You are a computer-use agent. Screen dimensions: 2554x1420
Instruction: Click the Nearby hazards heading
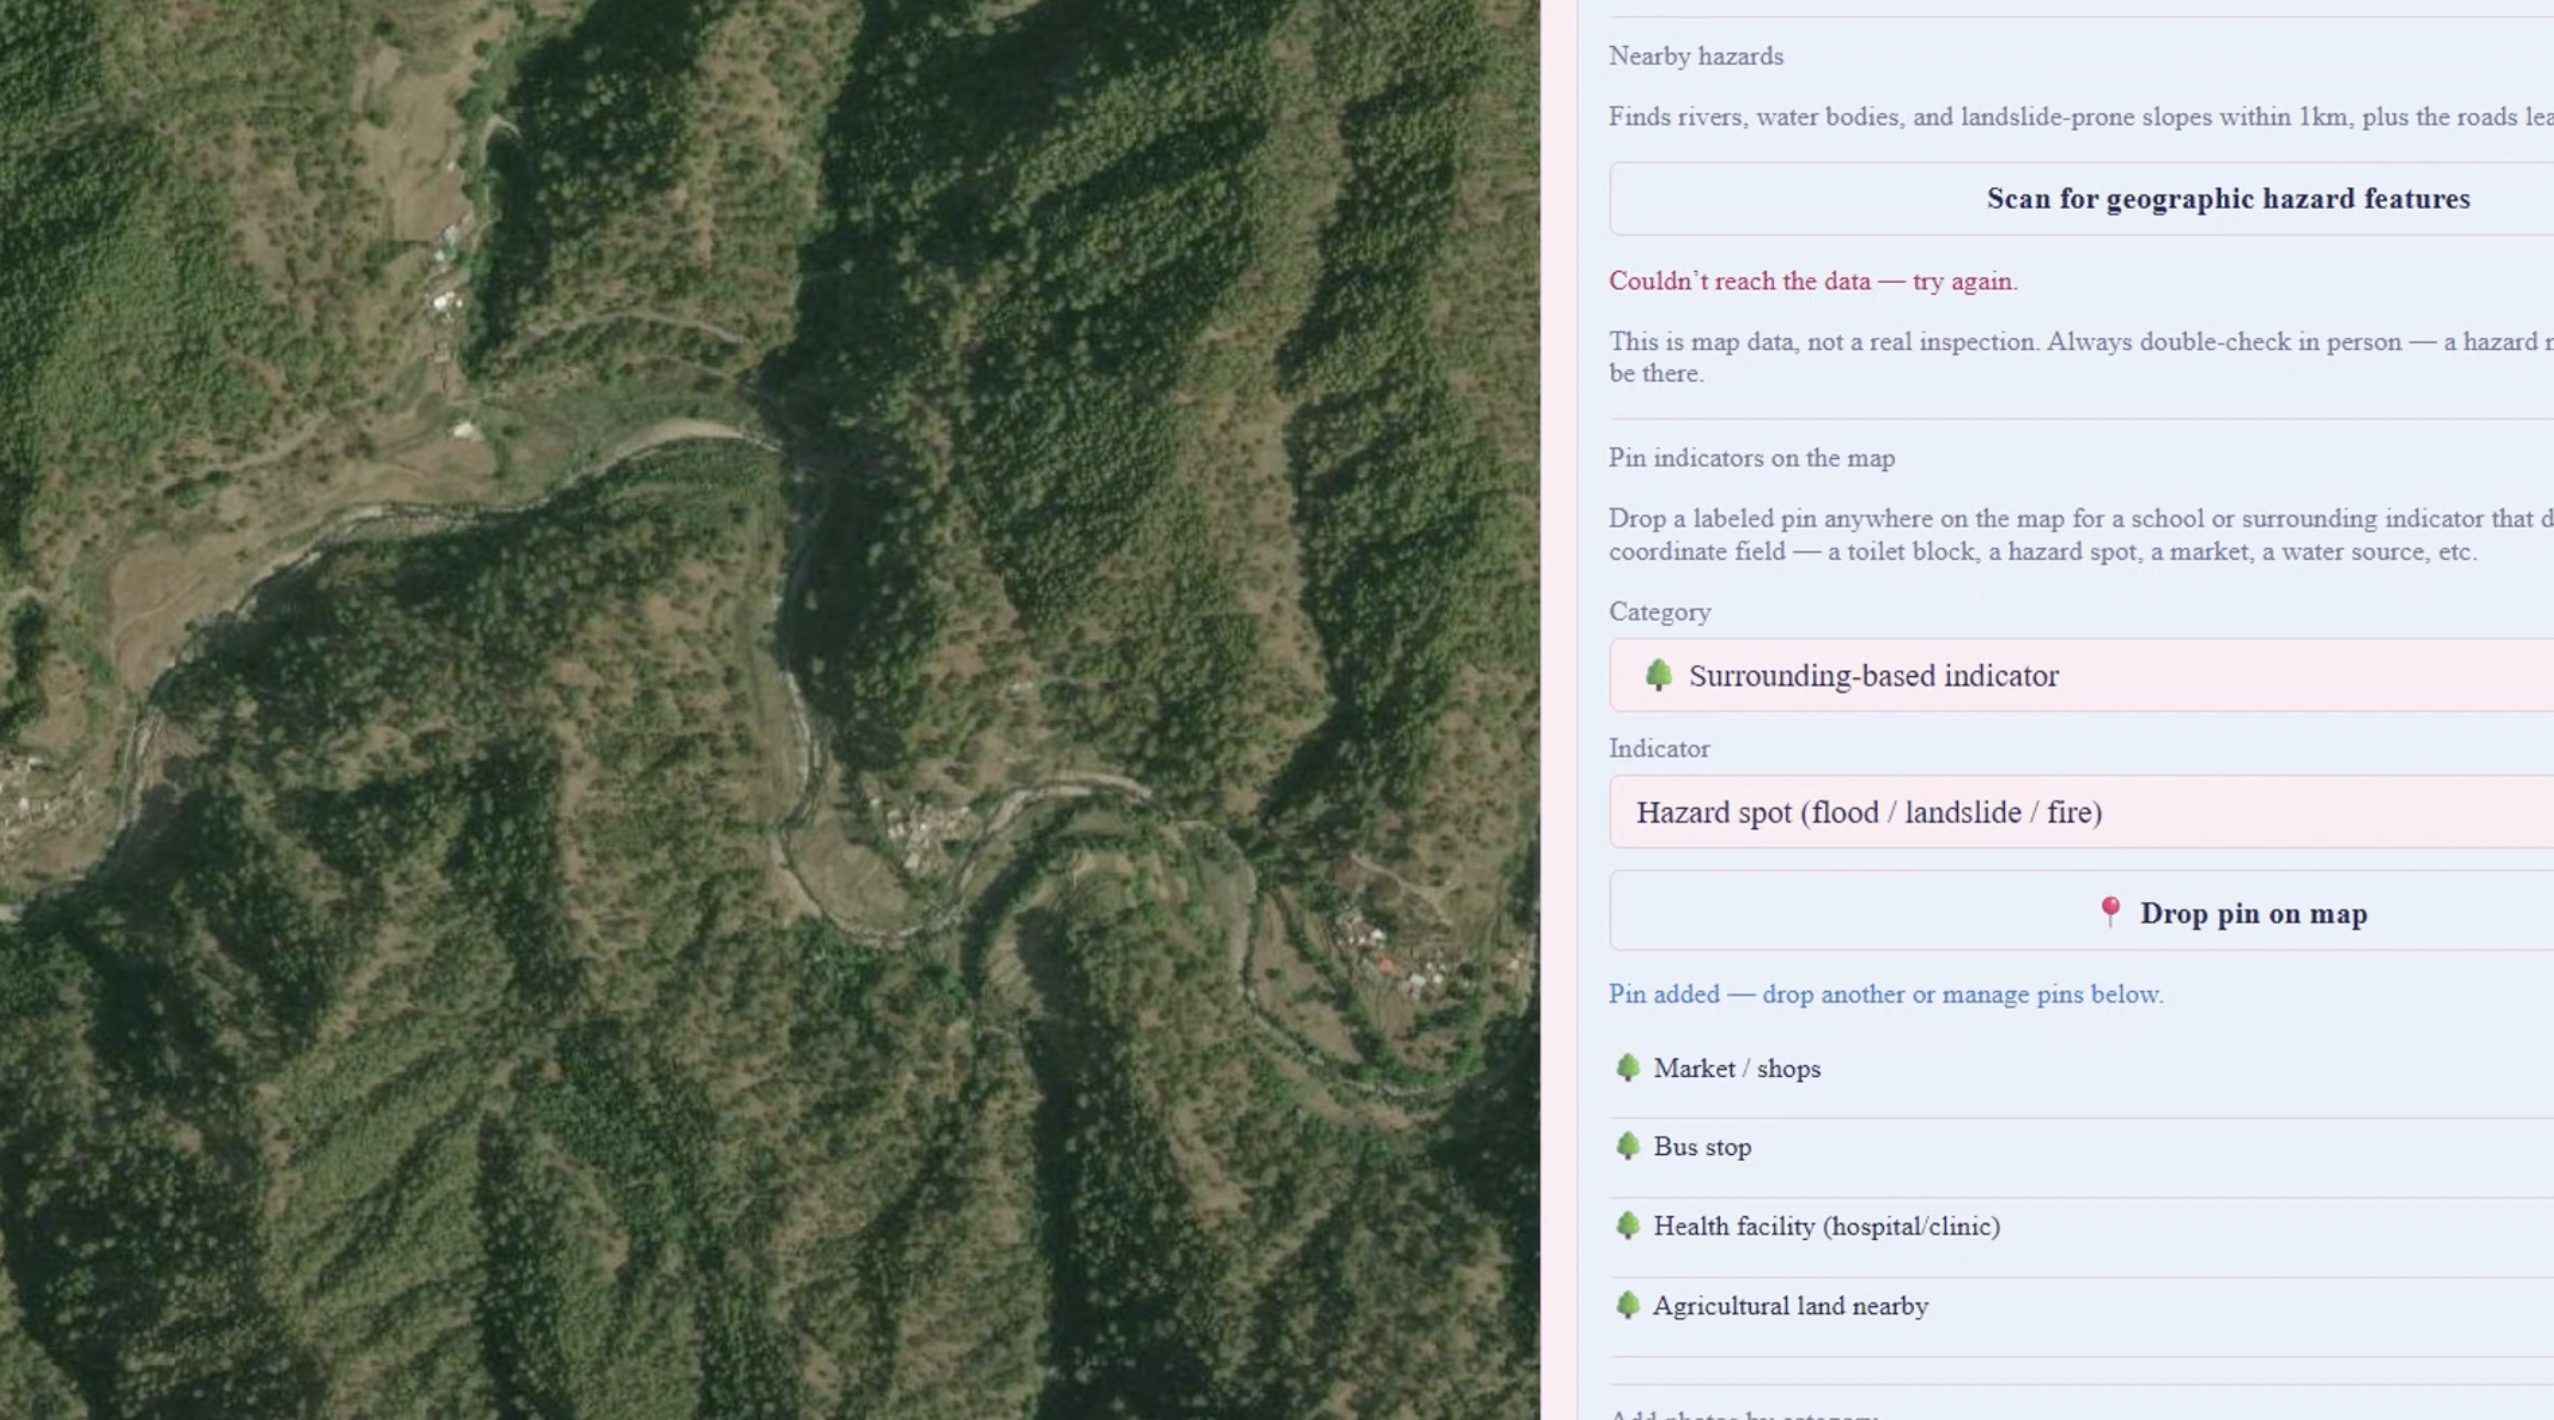(1696, 56)
